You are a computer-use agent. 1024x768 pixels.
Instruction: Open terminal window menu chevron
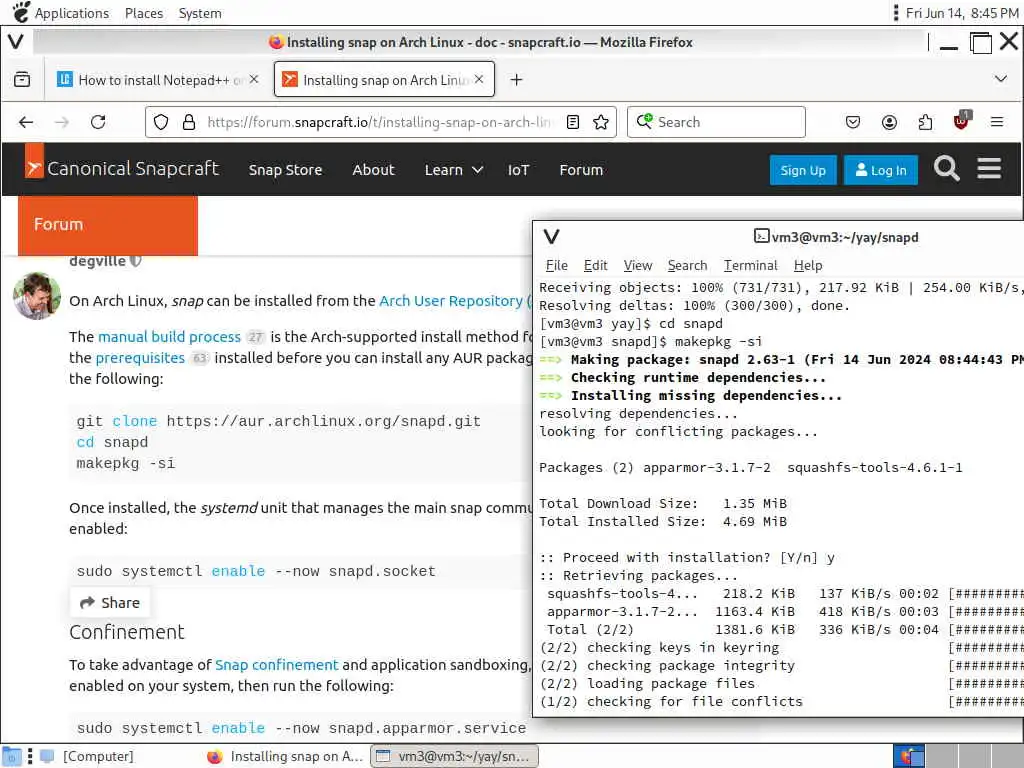[x=551, y=236]
